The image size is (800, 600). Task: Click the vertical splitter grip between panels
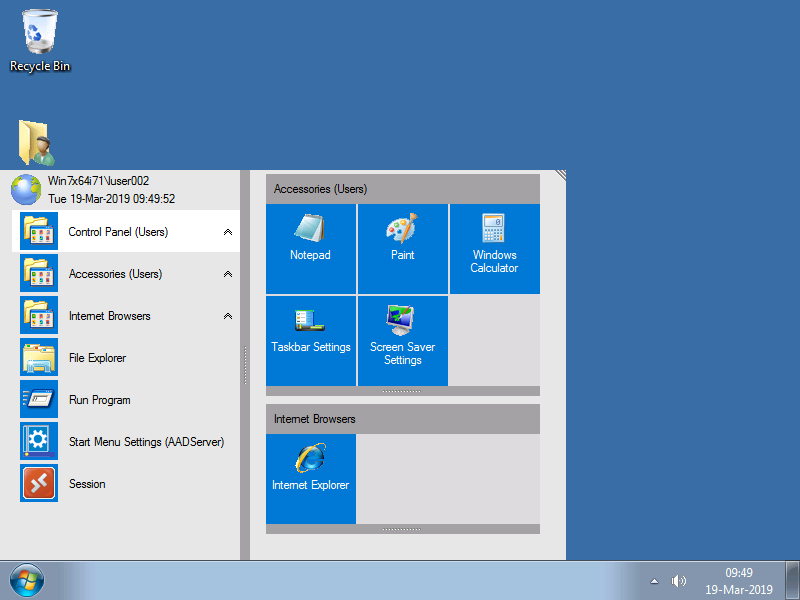[245, 365]
